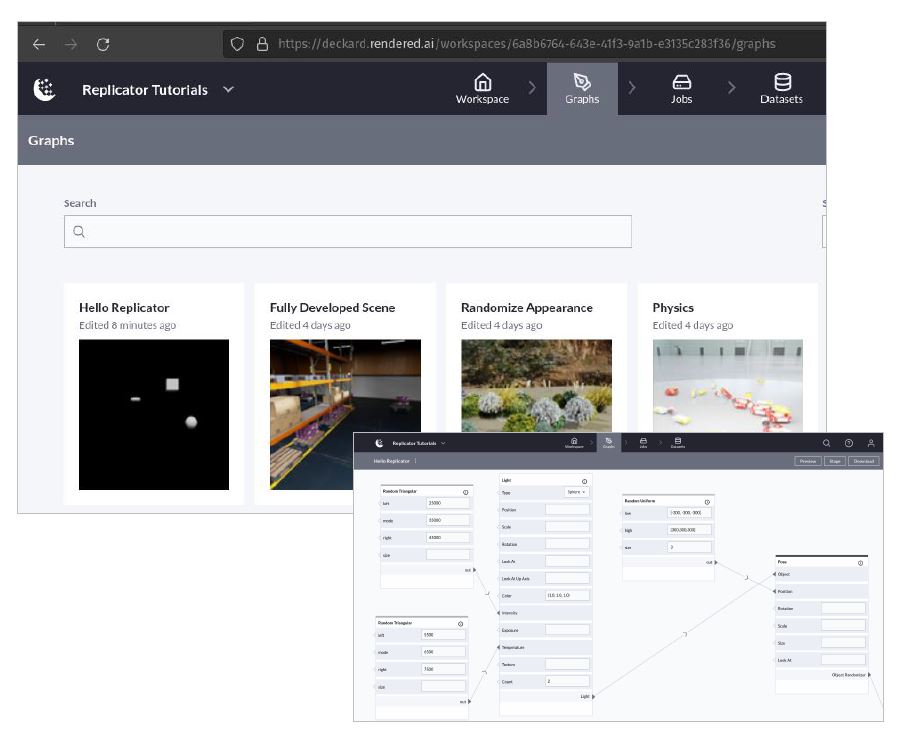Viewport: 915px width, 742px height.
Task: Click the Physics graph thumbnail
Action: coord(728,386)
